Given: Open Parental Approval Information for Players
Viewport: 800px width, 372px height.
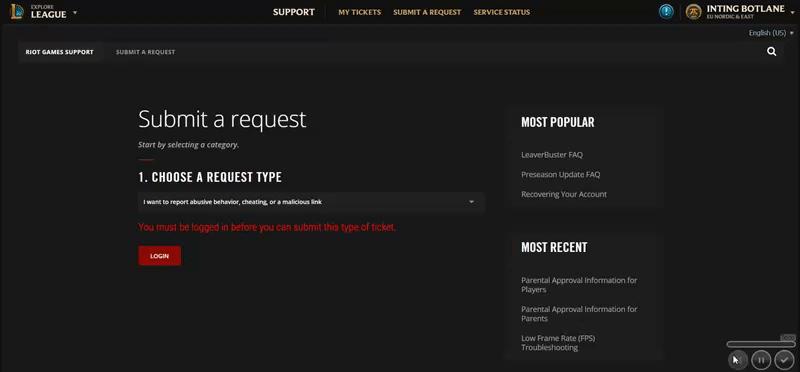Looking at the screenshot, I should point(579,285).
